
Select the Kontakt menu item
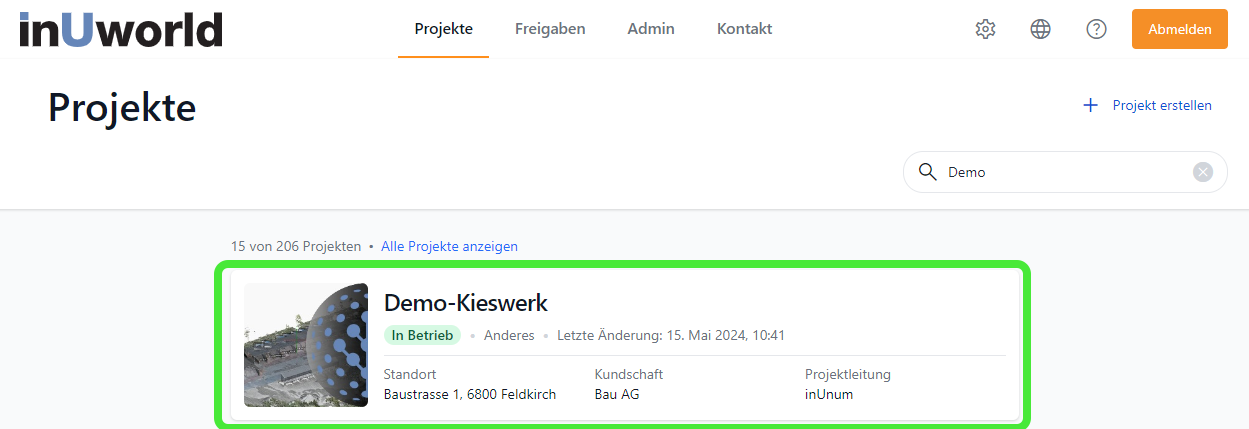click(x=744, y=29)
